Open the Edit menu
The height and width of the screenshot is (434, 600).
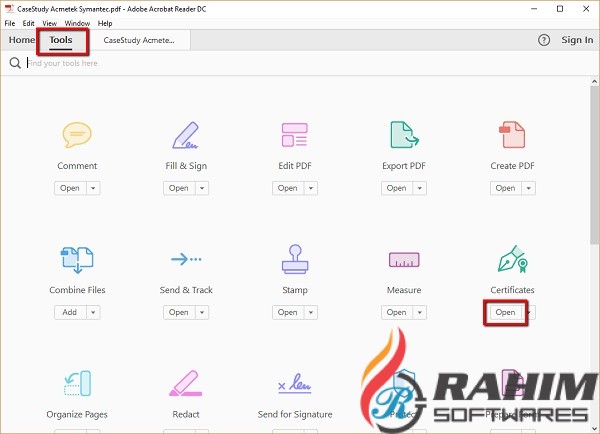point(28,23)
